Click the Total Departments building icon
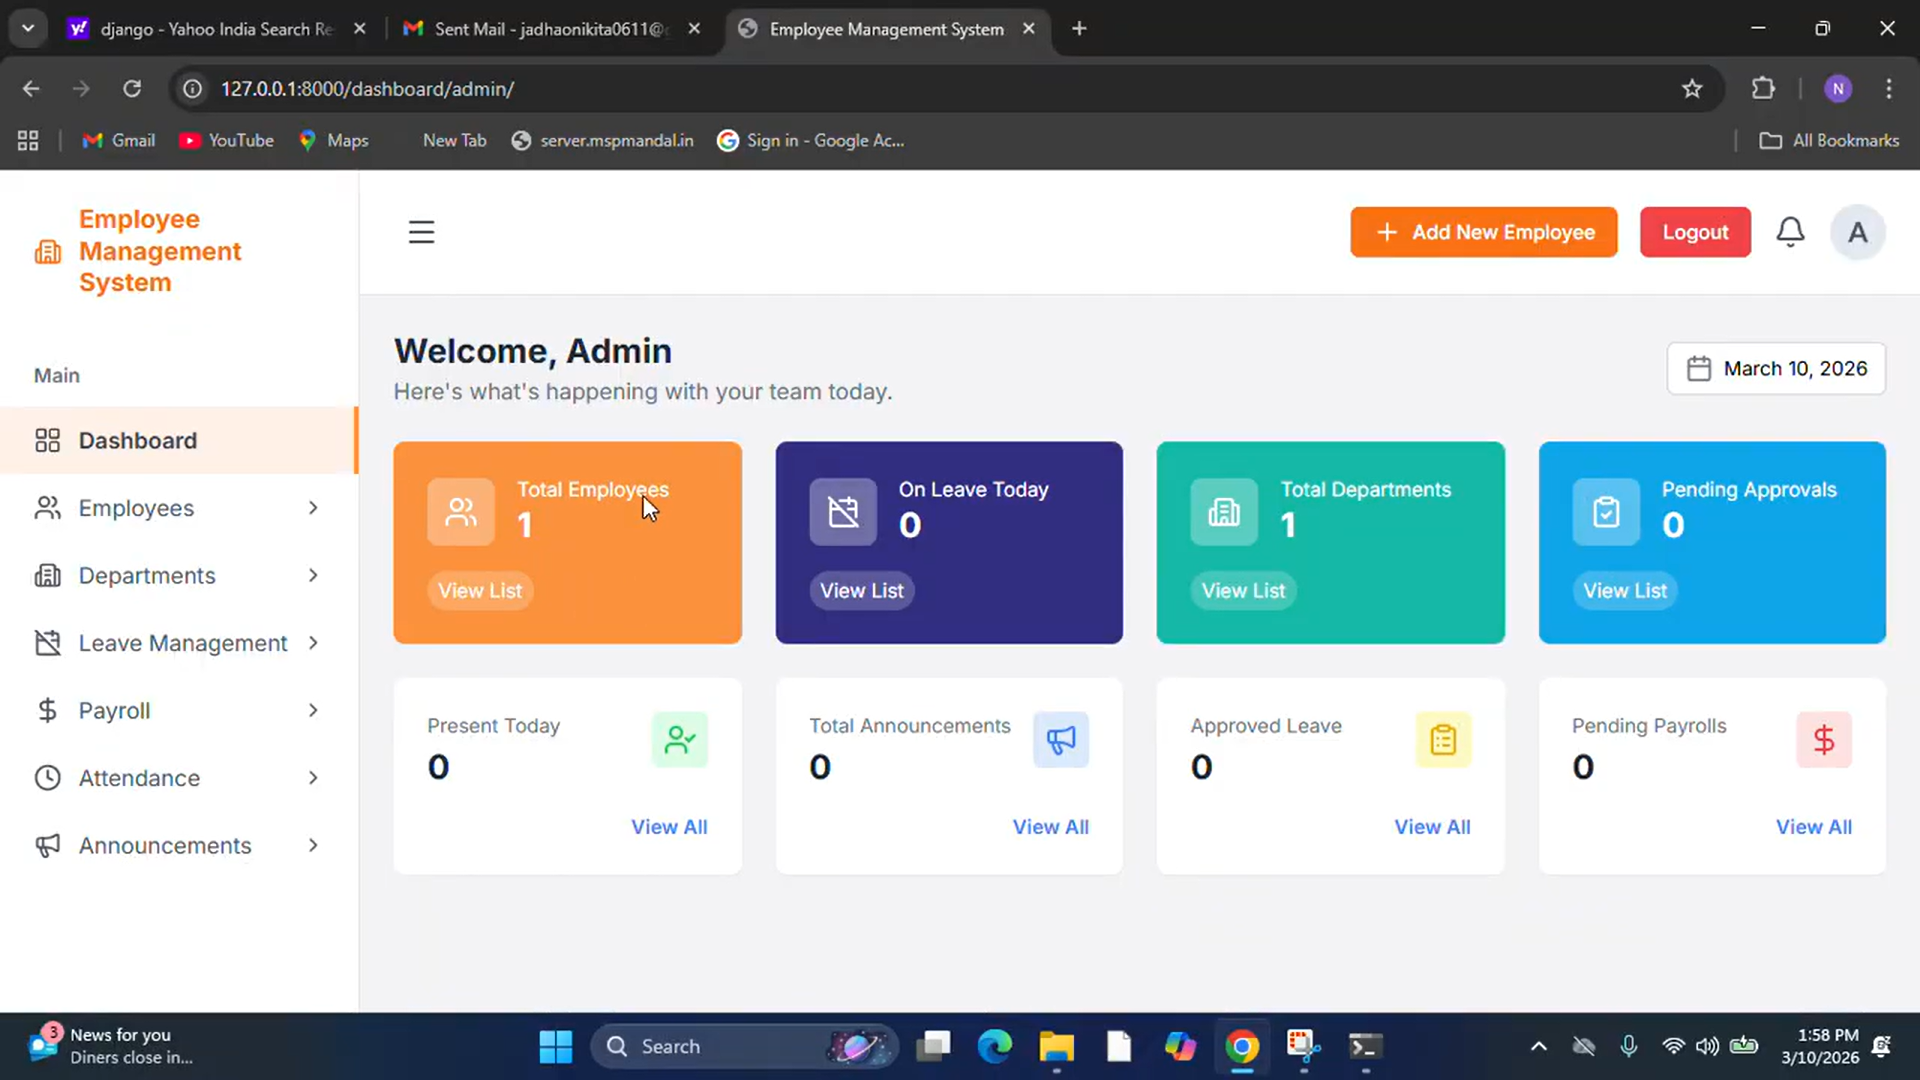The height and width of the screenshot is (1080, 1920). click(x=1224, y=512)
